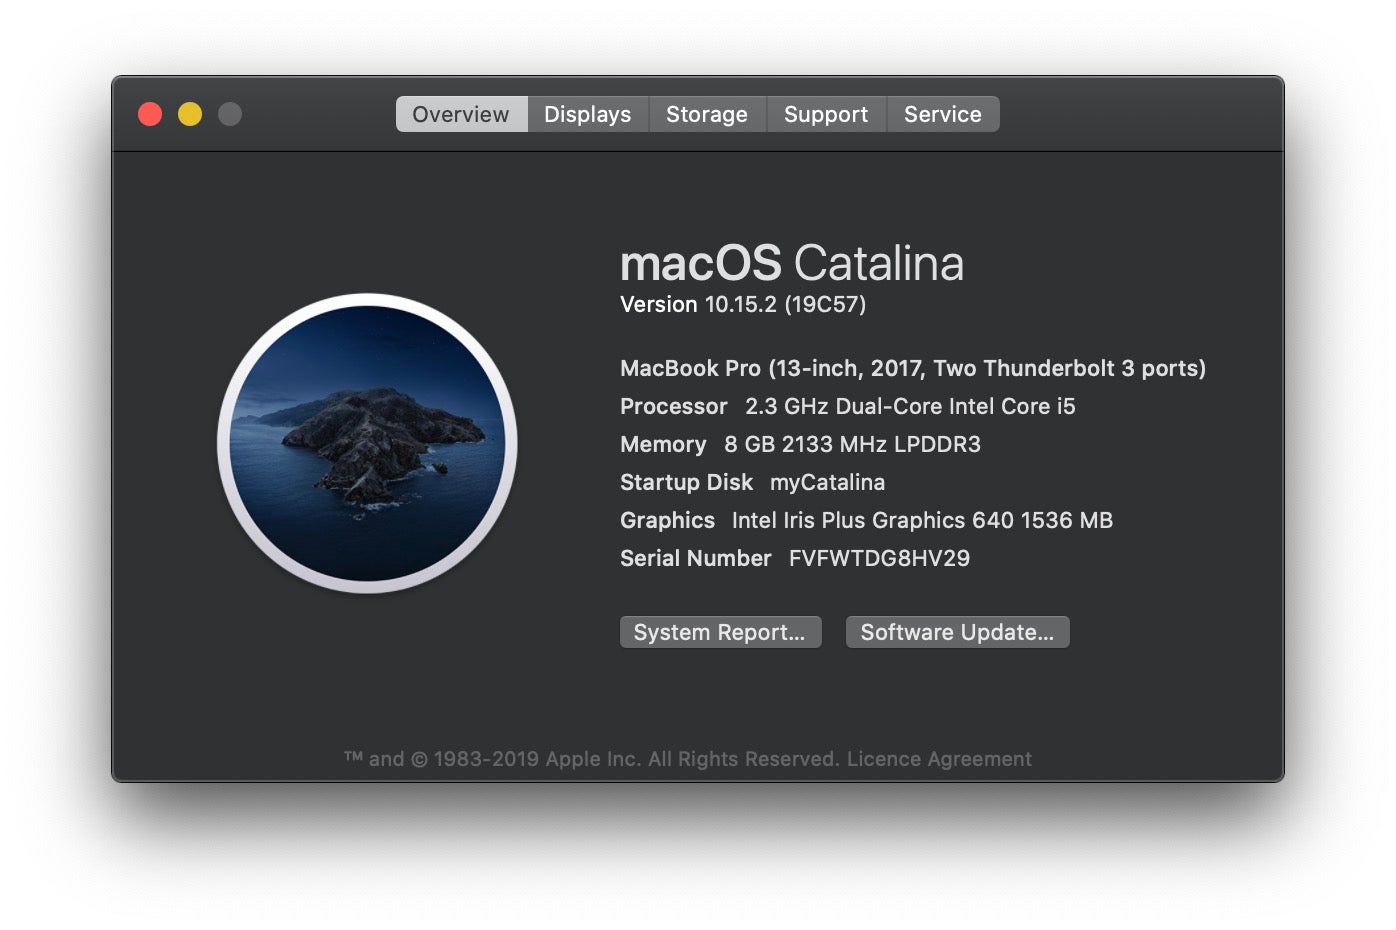The height and width of the screenshot is (930, 1396).
Task: Open System Report
Action: coord(720,632)
